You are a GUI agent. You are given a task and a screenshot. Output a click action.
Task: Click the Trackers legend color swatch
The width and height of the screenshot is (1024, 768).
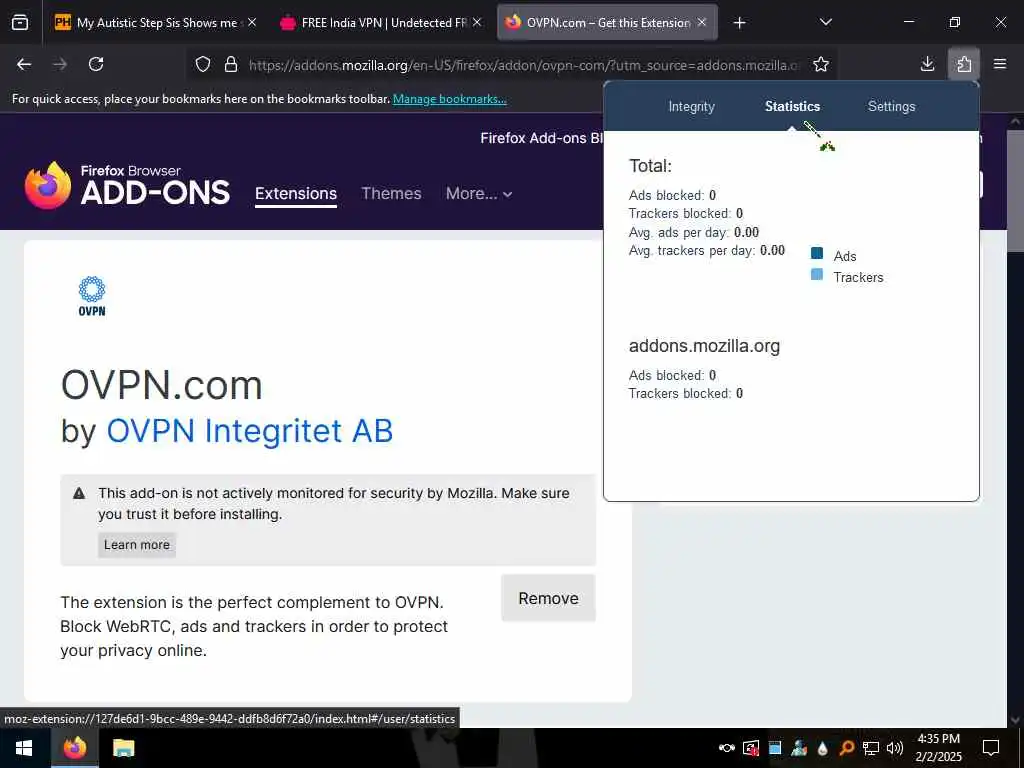click(x=816, y=274)
